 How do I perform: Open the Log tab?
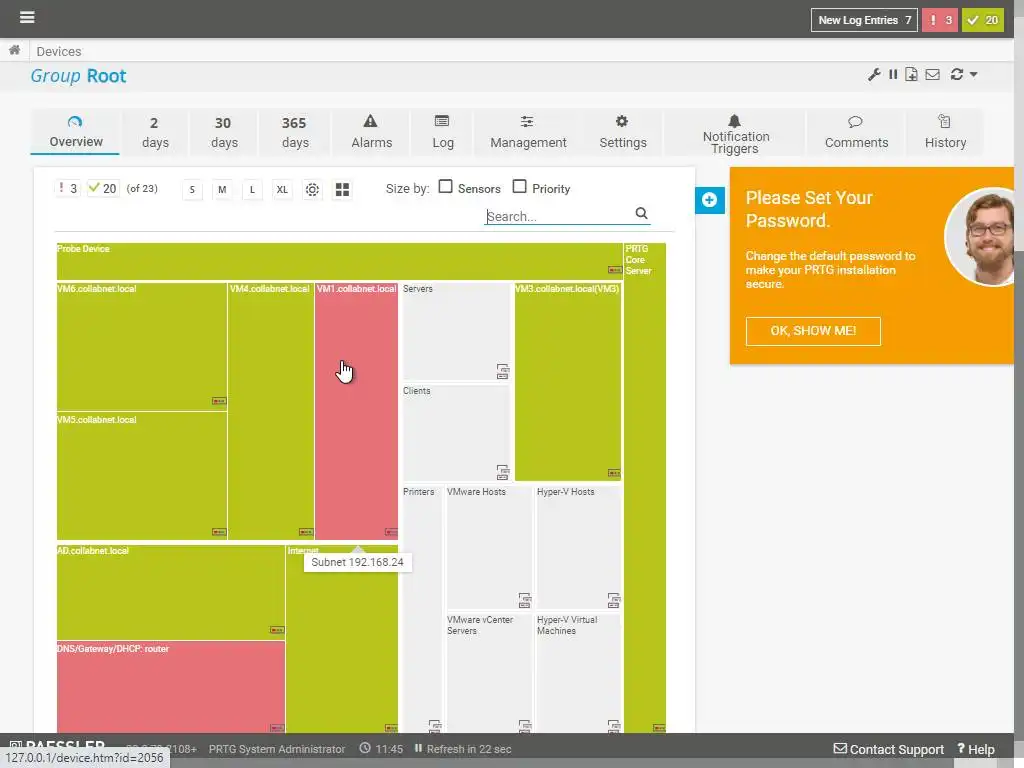coord(442,133)
